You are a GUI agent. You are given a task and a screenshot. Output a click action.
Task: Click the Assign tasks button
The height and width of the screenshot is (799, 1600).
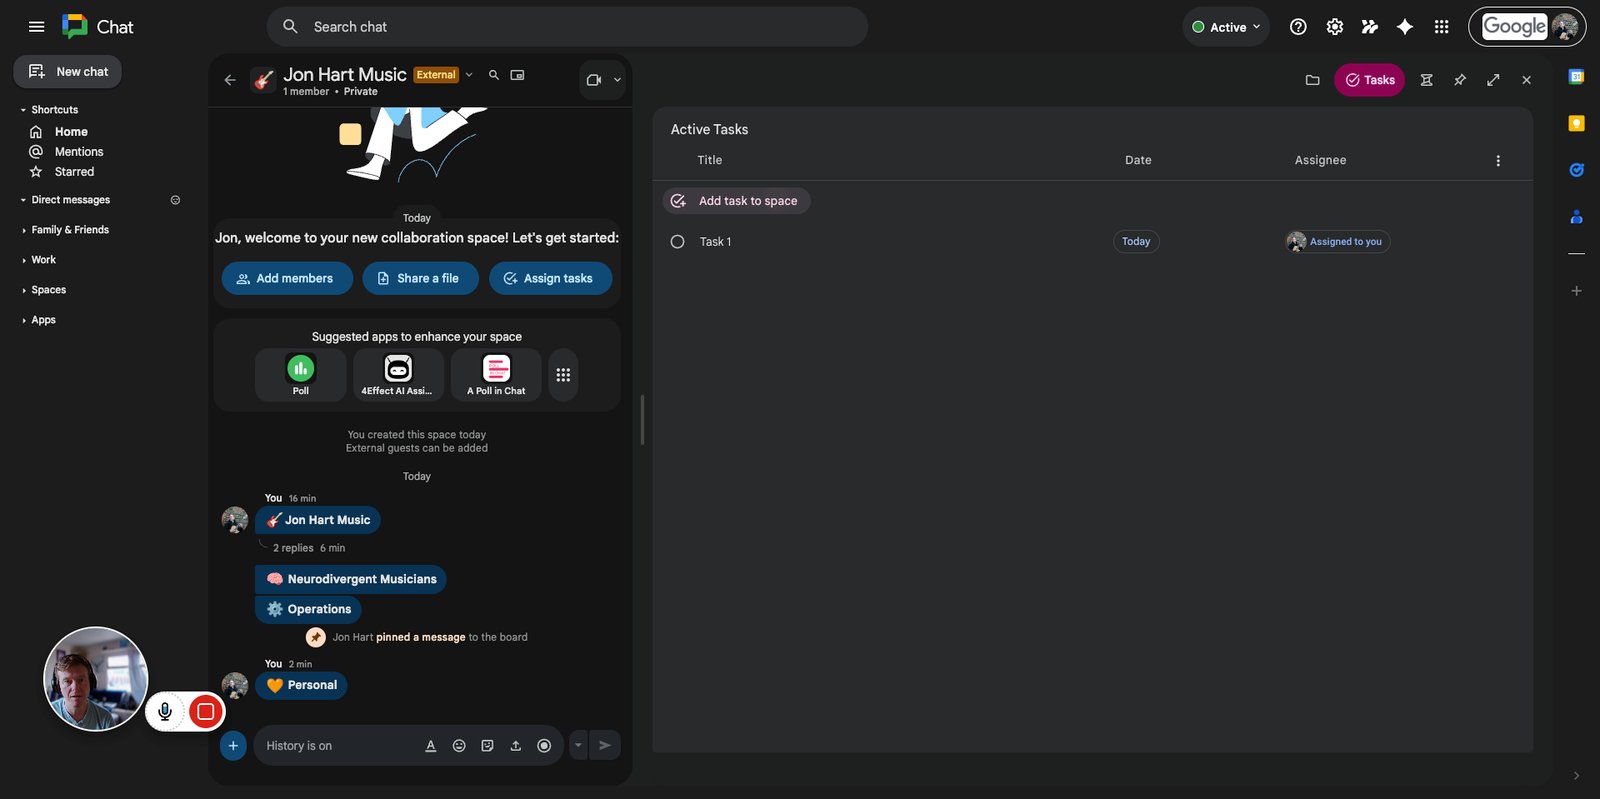point(550,278)
